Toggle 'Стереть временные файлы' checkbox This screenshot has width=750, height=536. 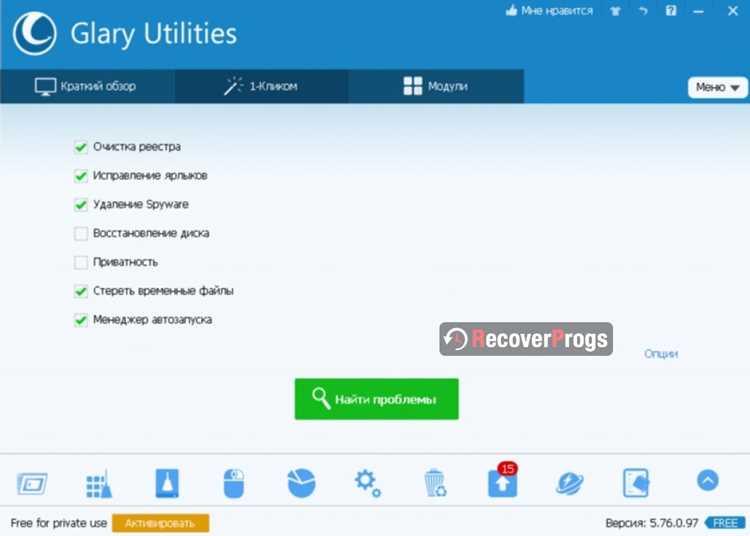[x=81, y=291]
